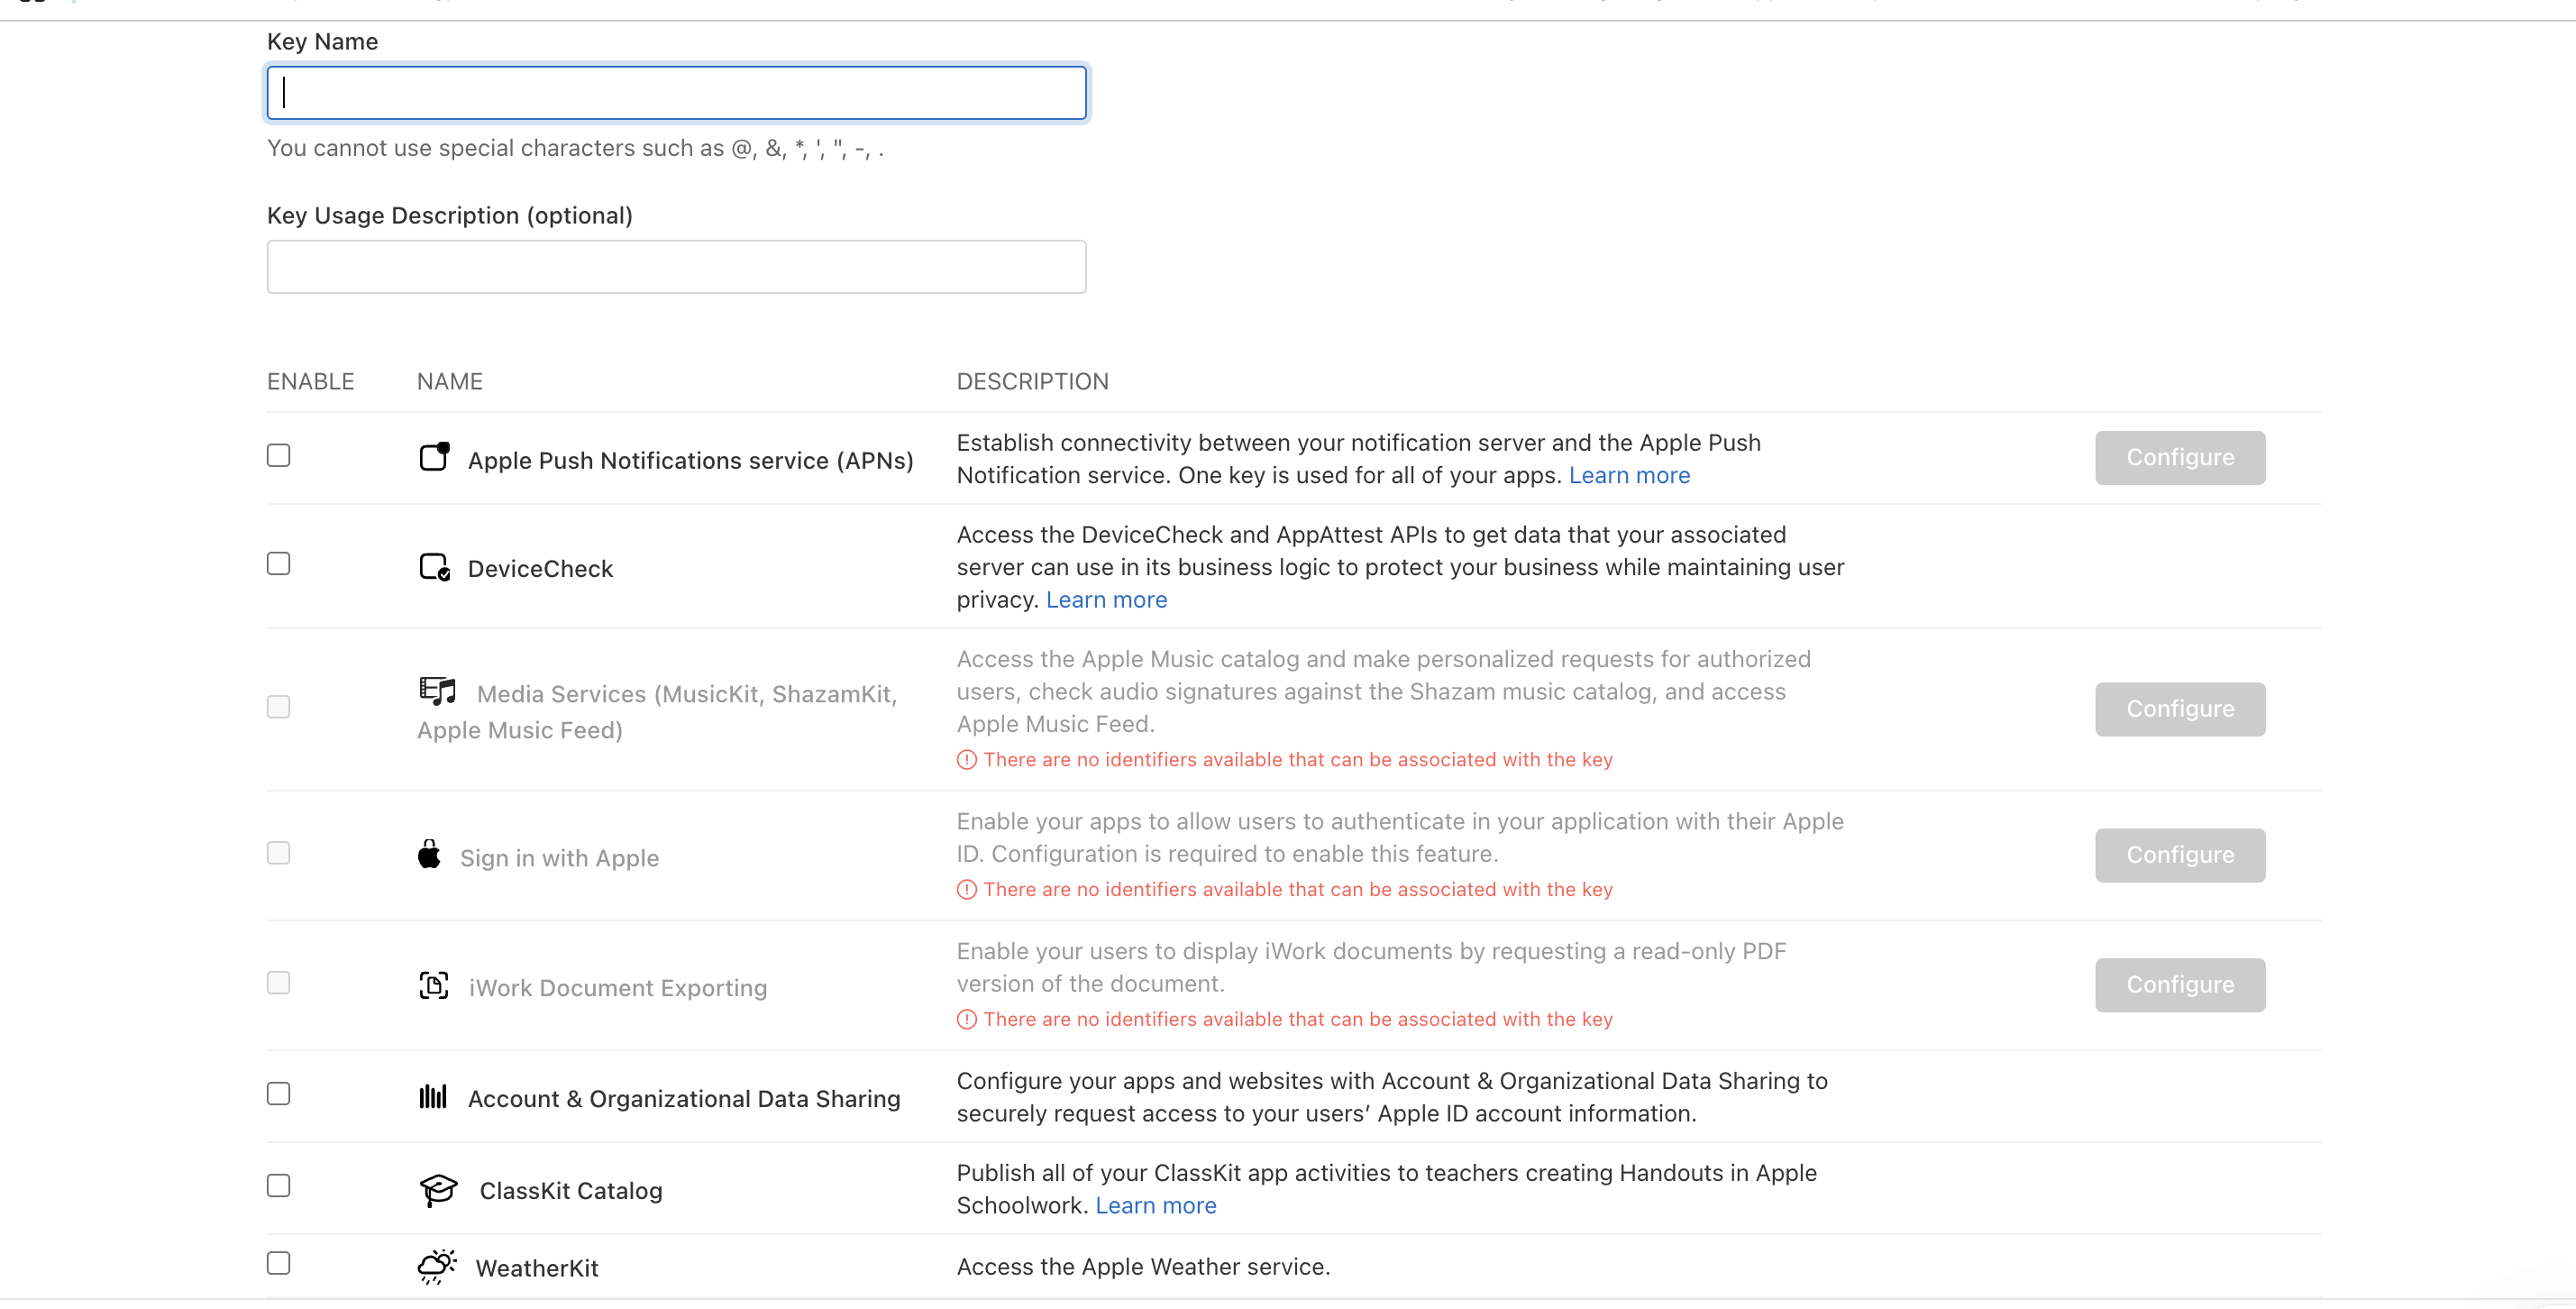The image size is (2576, 1309).
Task: Click the Key Usage Description input field
Action: 677,267
